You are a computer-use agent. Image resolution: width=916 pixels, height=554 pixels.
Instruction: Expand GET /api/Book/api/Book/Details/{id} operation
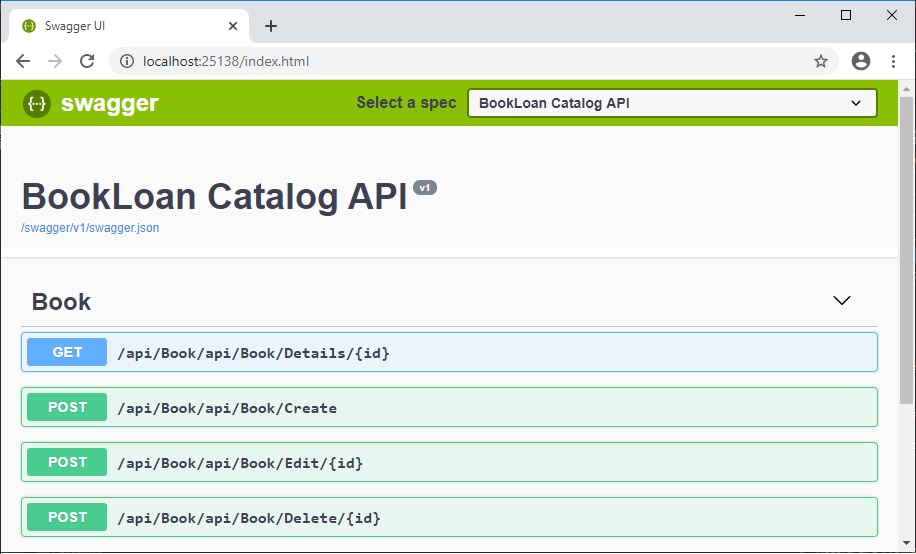coord(449,352)
